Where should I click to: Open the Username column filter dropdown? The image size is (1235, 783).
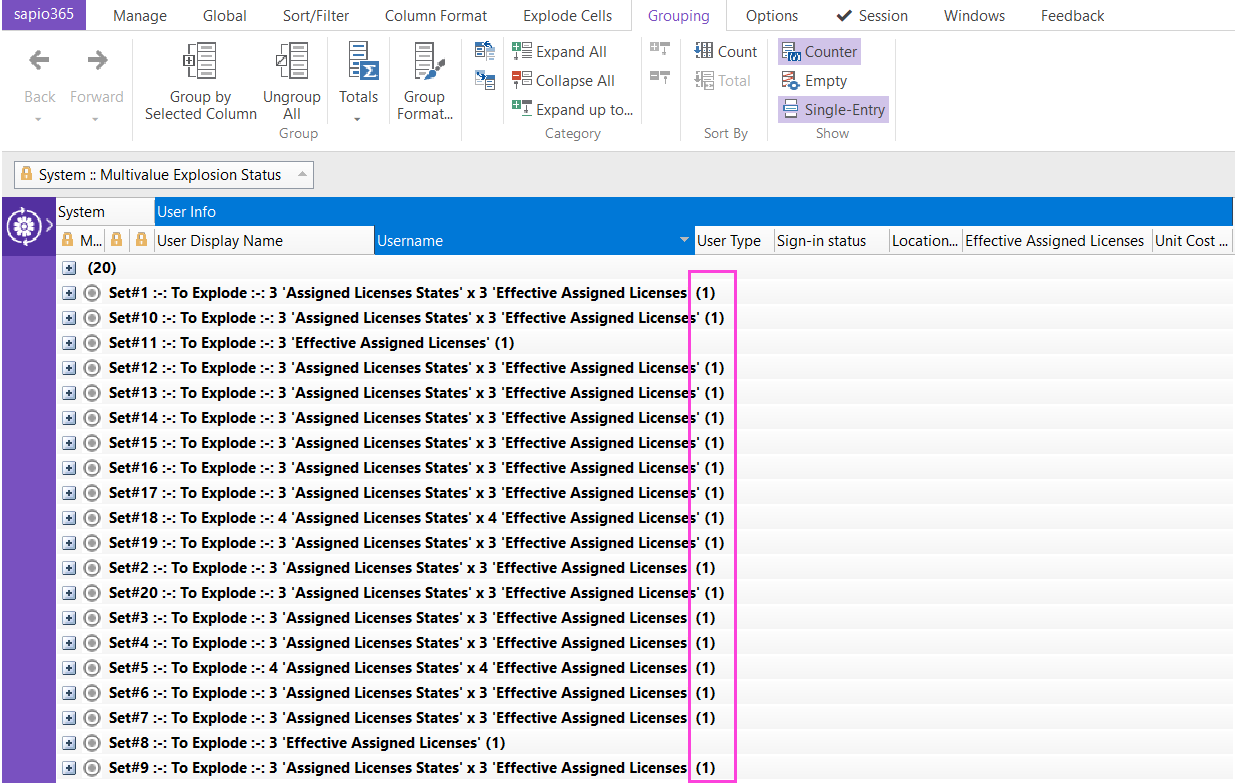[x=684, y=241]
